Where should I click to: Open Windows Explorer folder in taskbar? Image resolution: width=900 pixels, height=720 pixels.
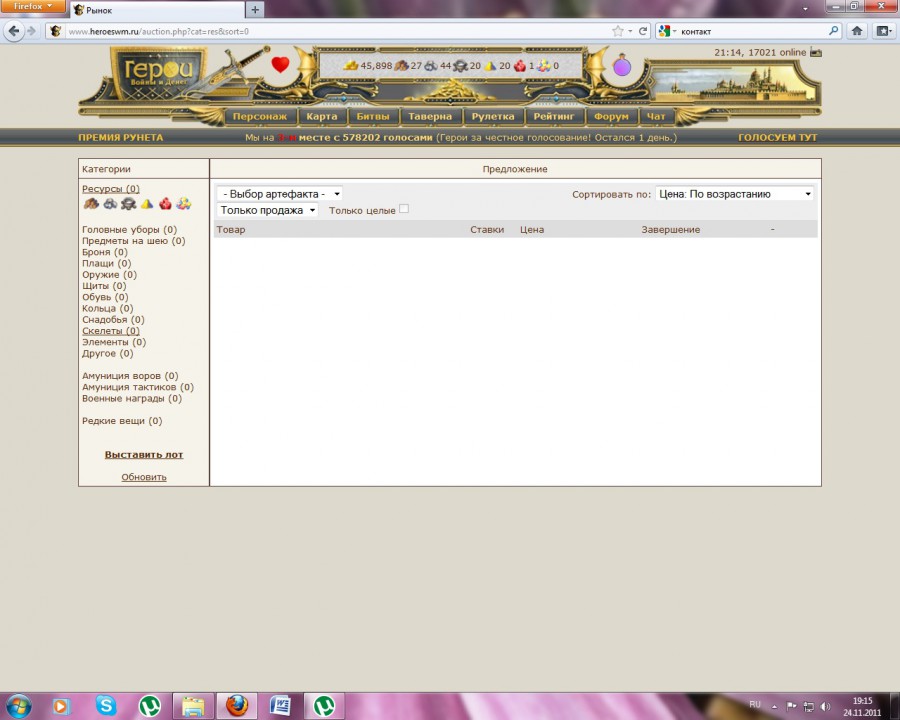193,706
